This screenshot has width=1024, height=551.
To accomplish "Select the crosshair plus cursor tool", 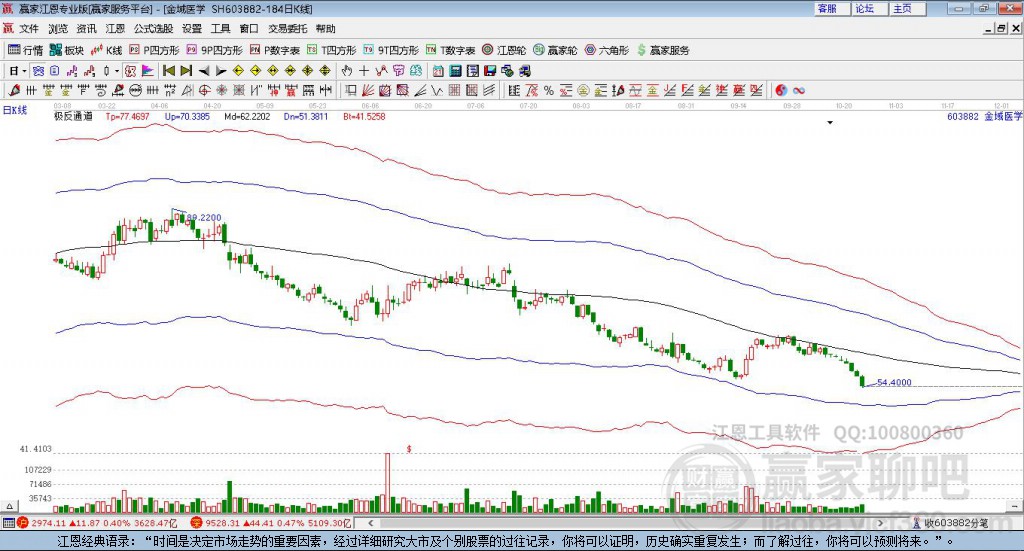I will 364,71.
